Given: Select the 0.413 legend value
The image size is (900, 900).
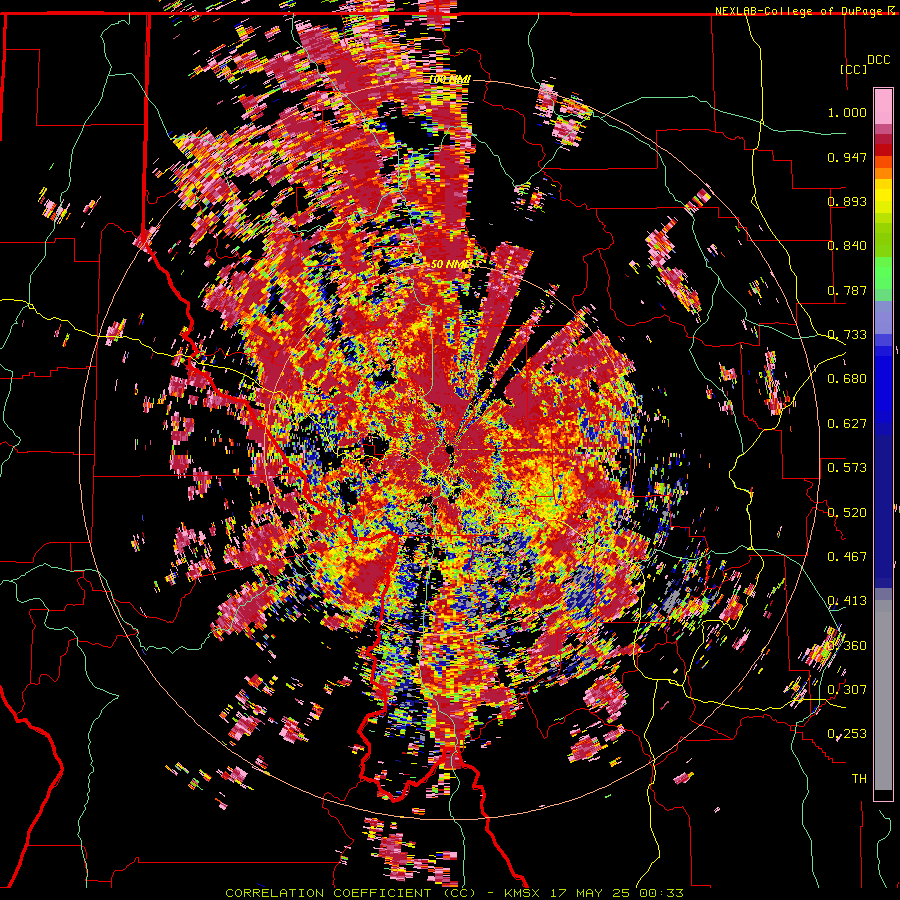Looking at the screenshot, I should click(x=847, y=601).
